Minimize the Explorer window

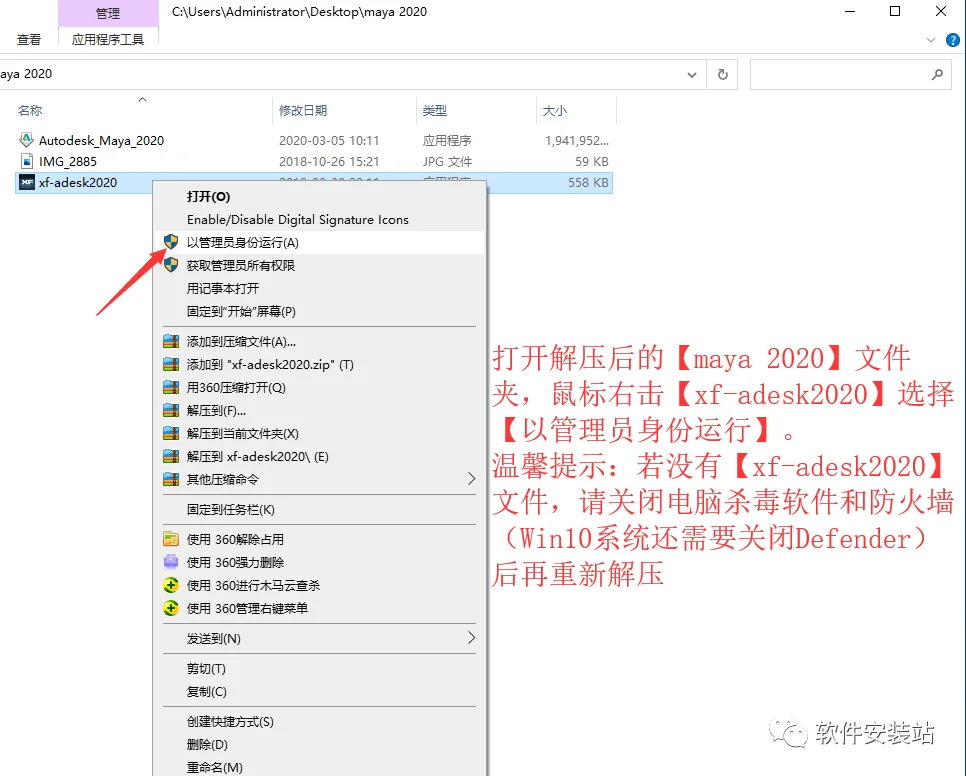pyautogui.click(x=850, y=12)
